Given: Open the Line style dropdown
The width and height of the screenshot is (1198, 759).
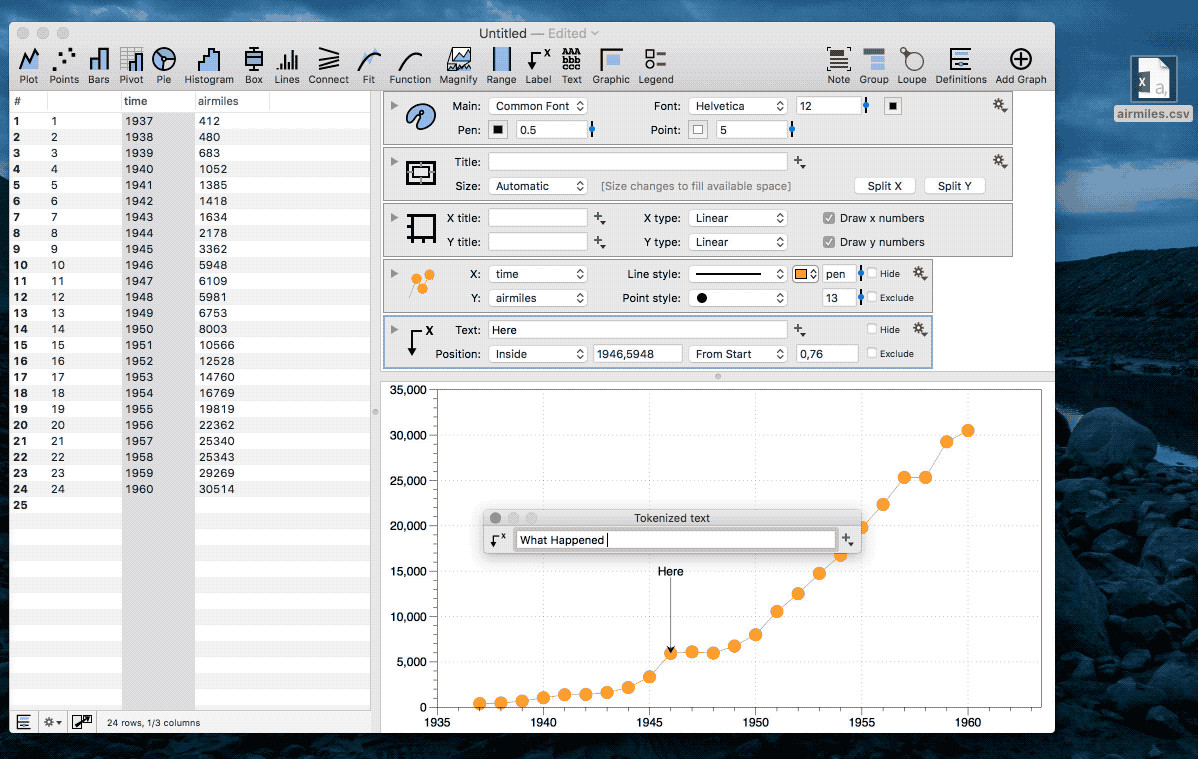Looking at the screenshot, I should click(x=738, y=274).
